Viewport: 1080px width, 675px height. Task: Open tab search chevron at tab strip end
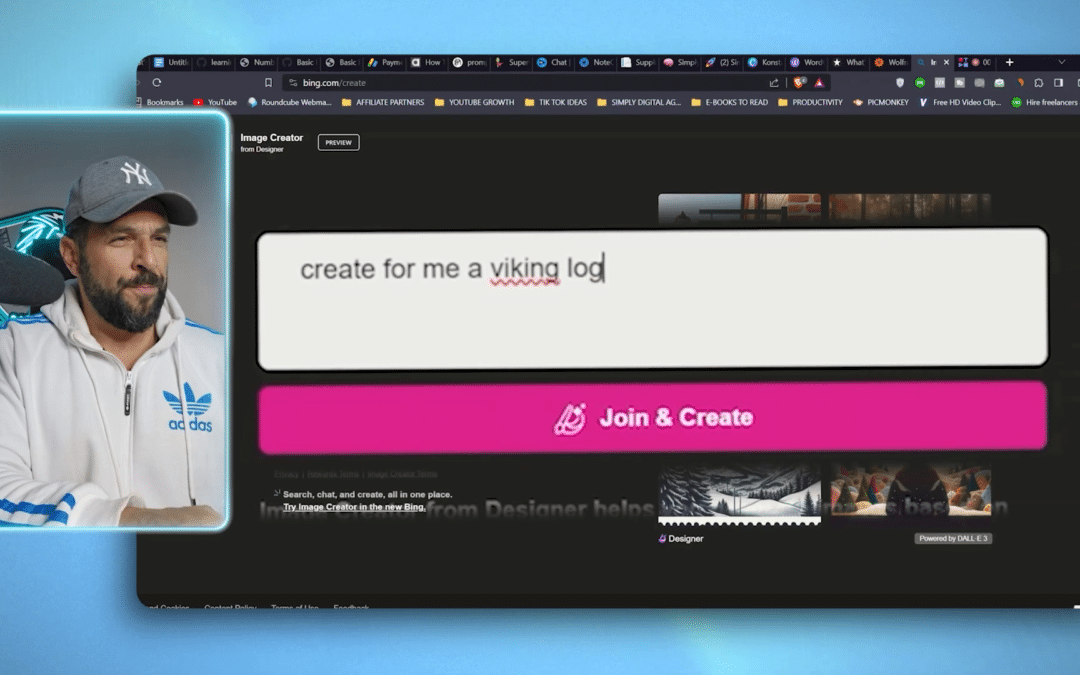(x=1061, y=62)
